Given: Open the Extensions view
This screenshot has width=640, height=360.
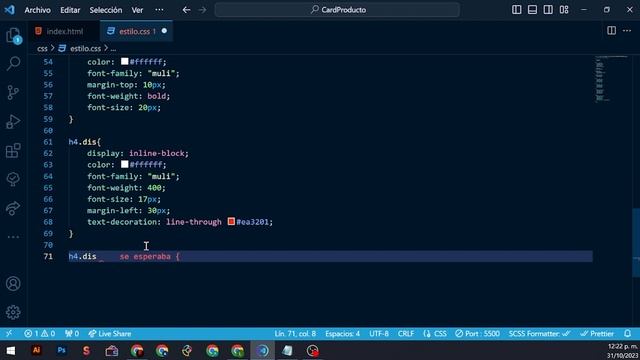Looking at the screenshot, I should click(x=13, y=150).
